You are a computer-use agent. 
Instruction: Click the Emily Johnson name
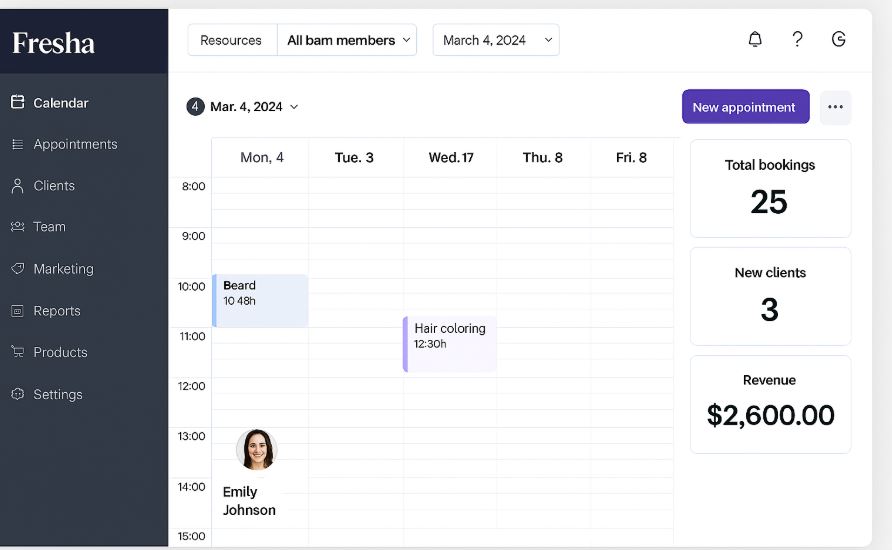coord(249,501)
